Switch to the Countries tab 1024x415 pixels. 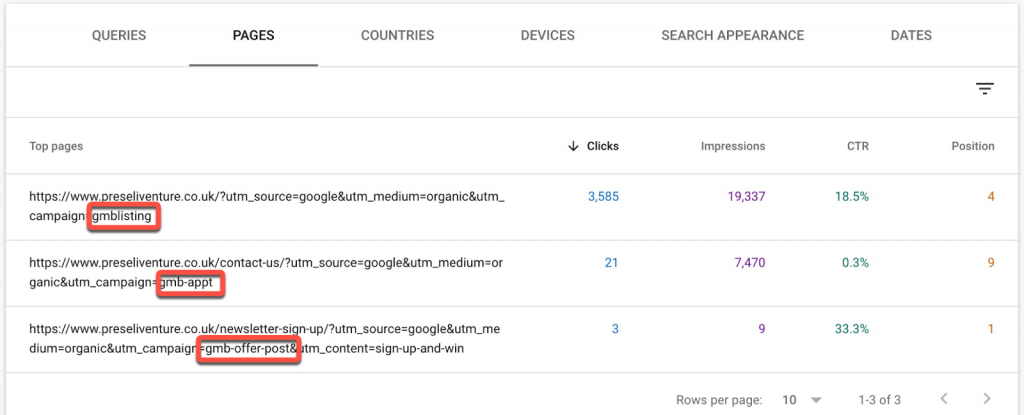coord(397,35)
